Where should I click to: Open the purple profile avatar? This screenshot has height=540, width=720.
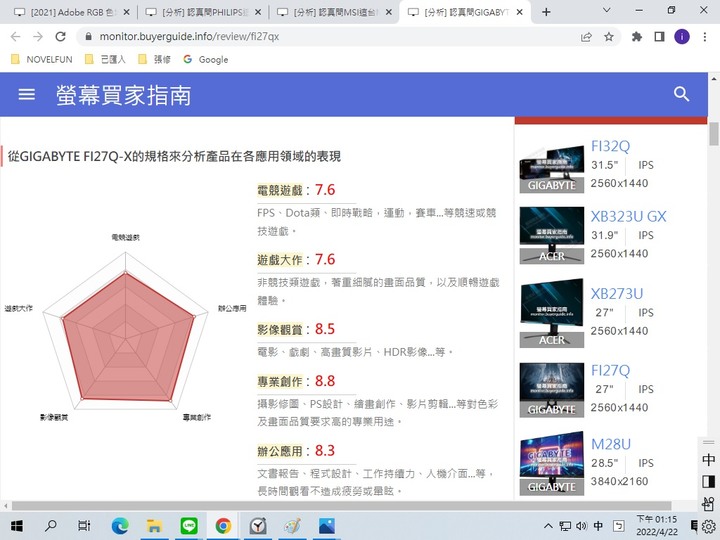[682, 37]
